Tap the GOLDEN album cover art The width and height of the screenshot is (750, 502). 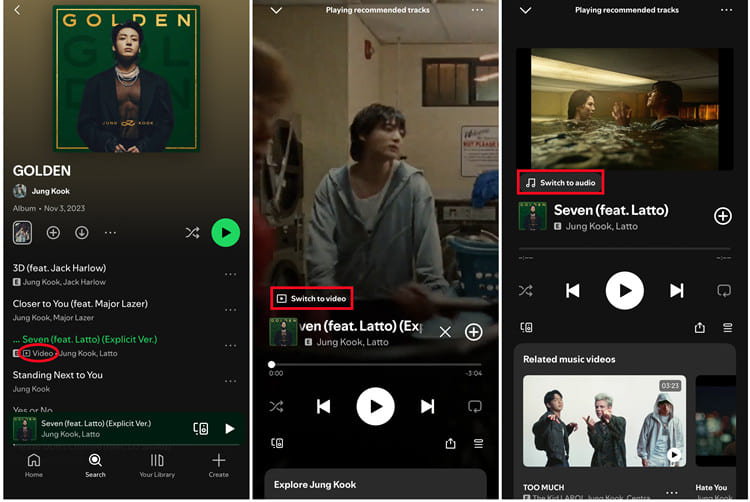126,79
